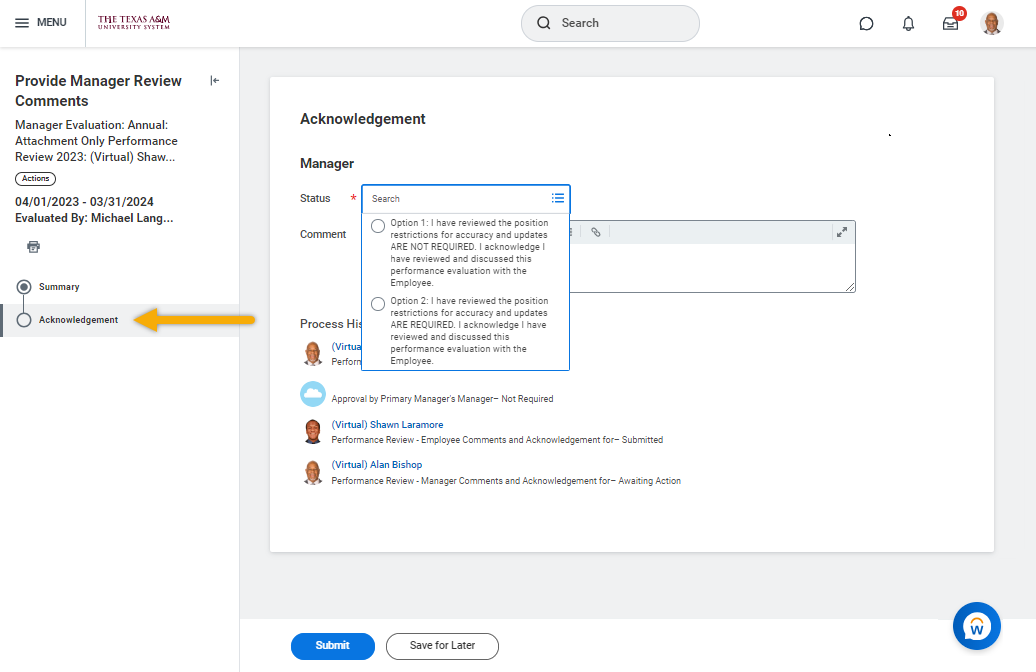Open the Workday assistant floating icon

[x=976, y=626]
